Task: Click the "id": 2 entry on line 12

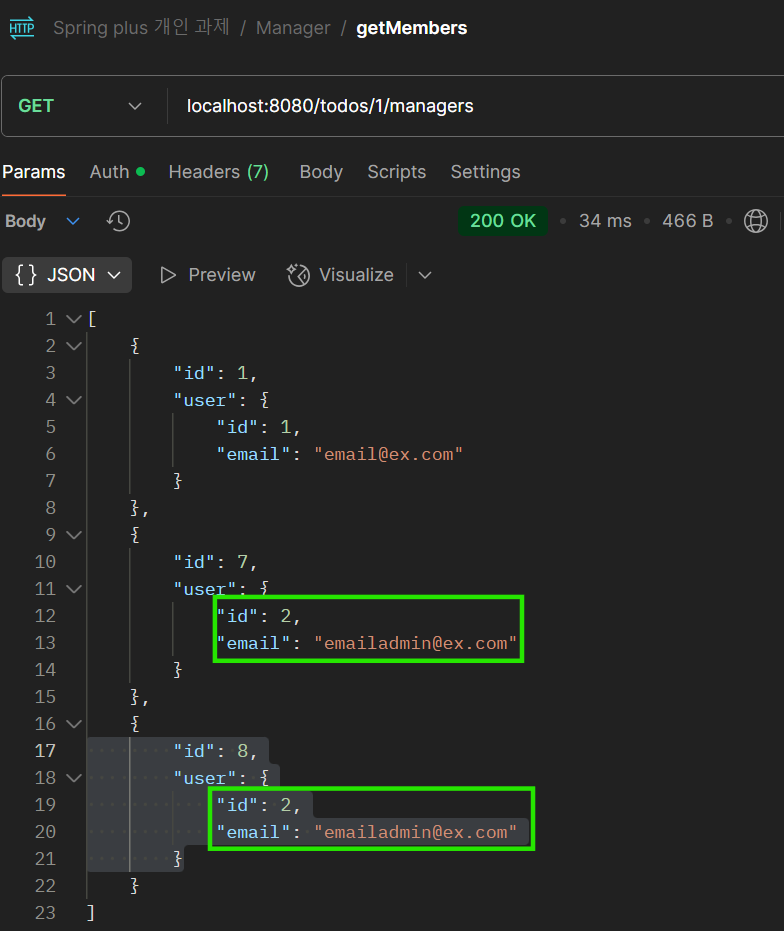Action: pos(258,616)
